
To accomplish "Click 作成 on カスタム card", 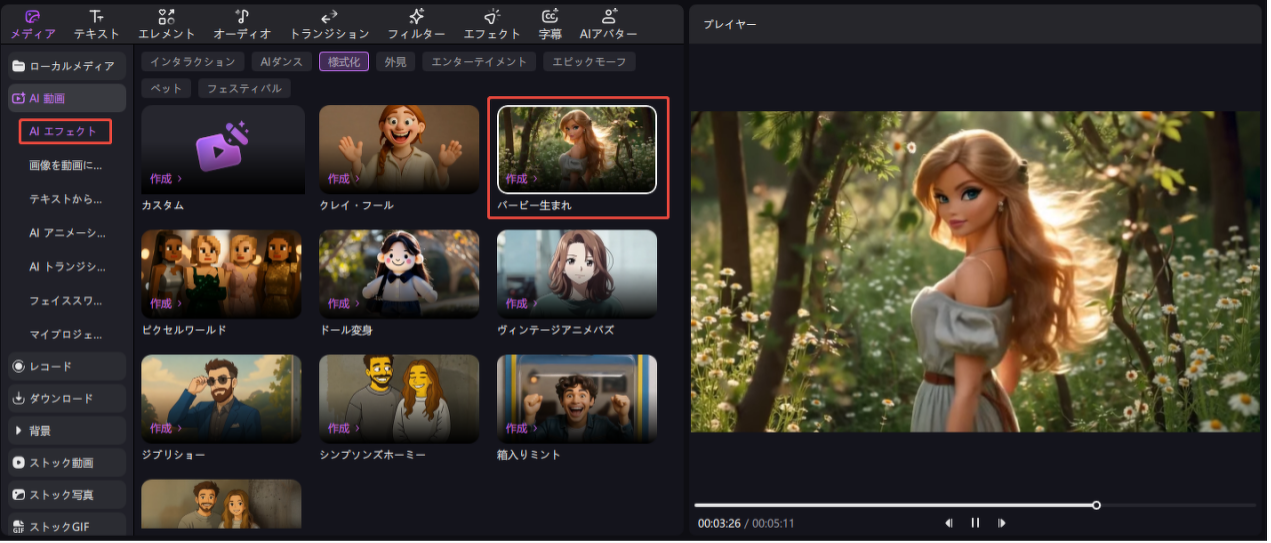I will pyautogui.click(x=166, y=179).
